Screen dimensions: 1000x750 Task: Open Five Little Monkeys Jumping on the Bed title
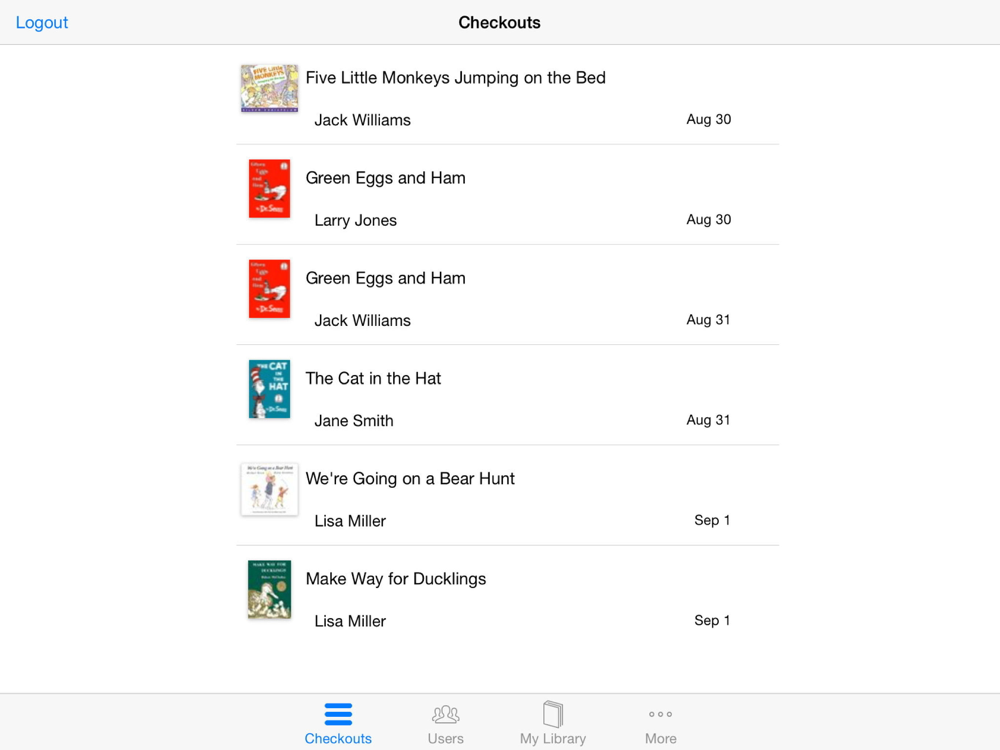click(455, 78)
